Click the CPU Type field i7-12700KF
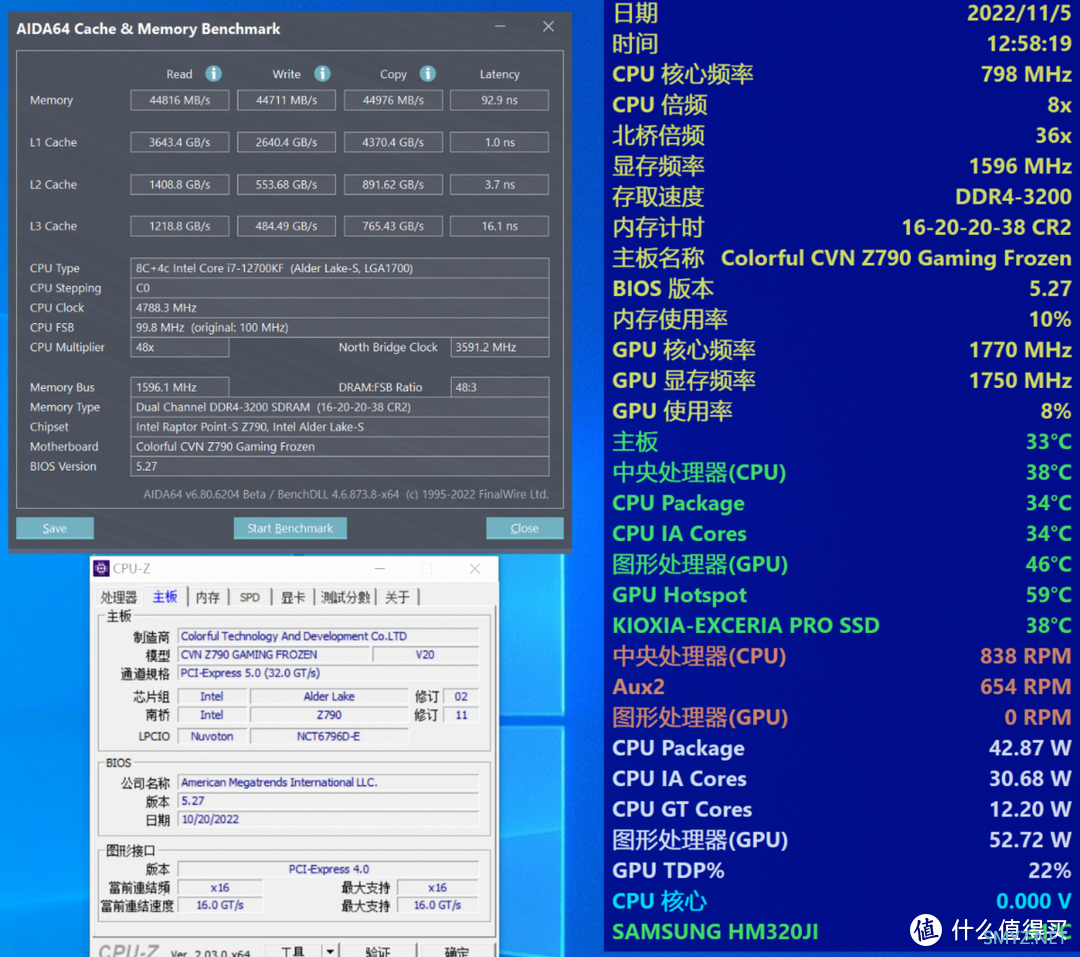 [340, 268]
